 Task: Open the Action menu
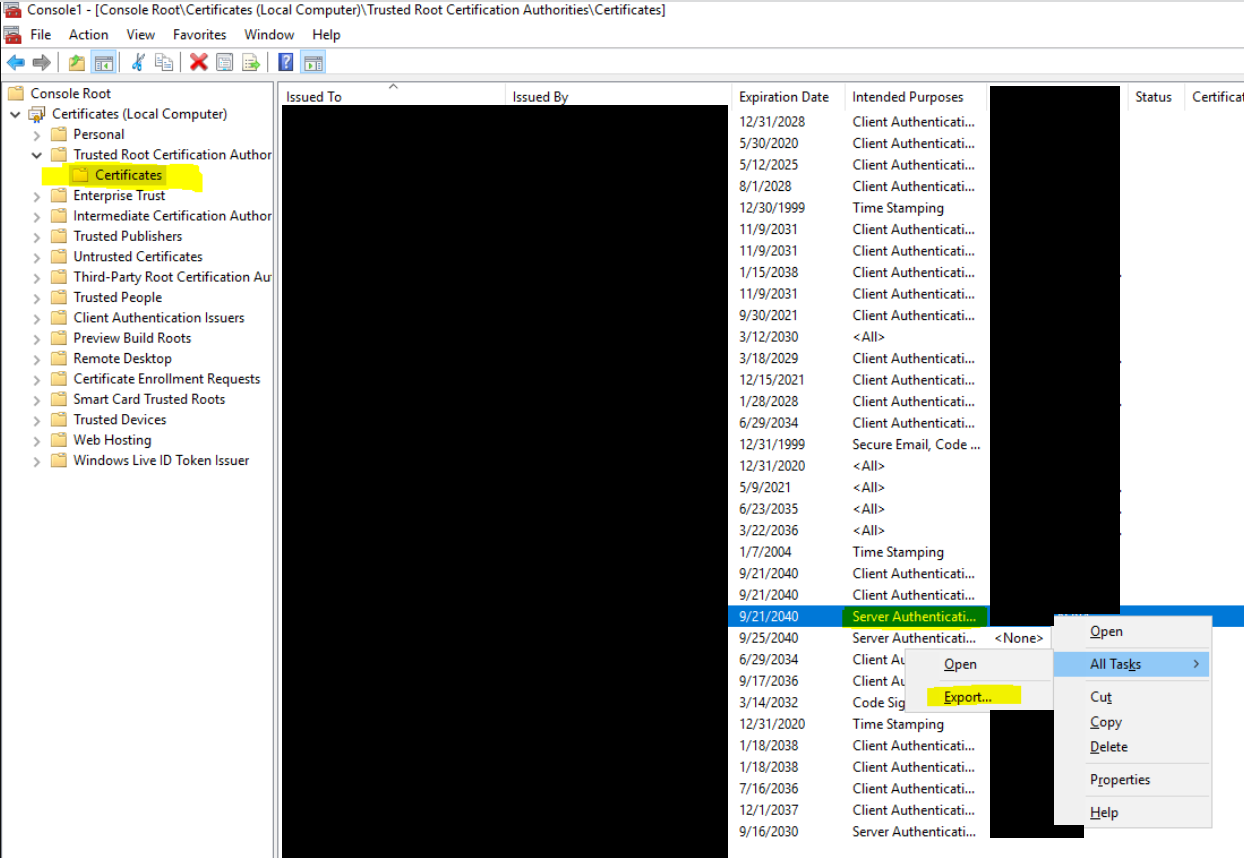point(88,35)
